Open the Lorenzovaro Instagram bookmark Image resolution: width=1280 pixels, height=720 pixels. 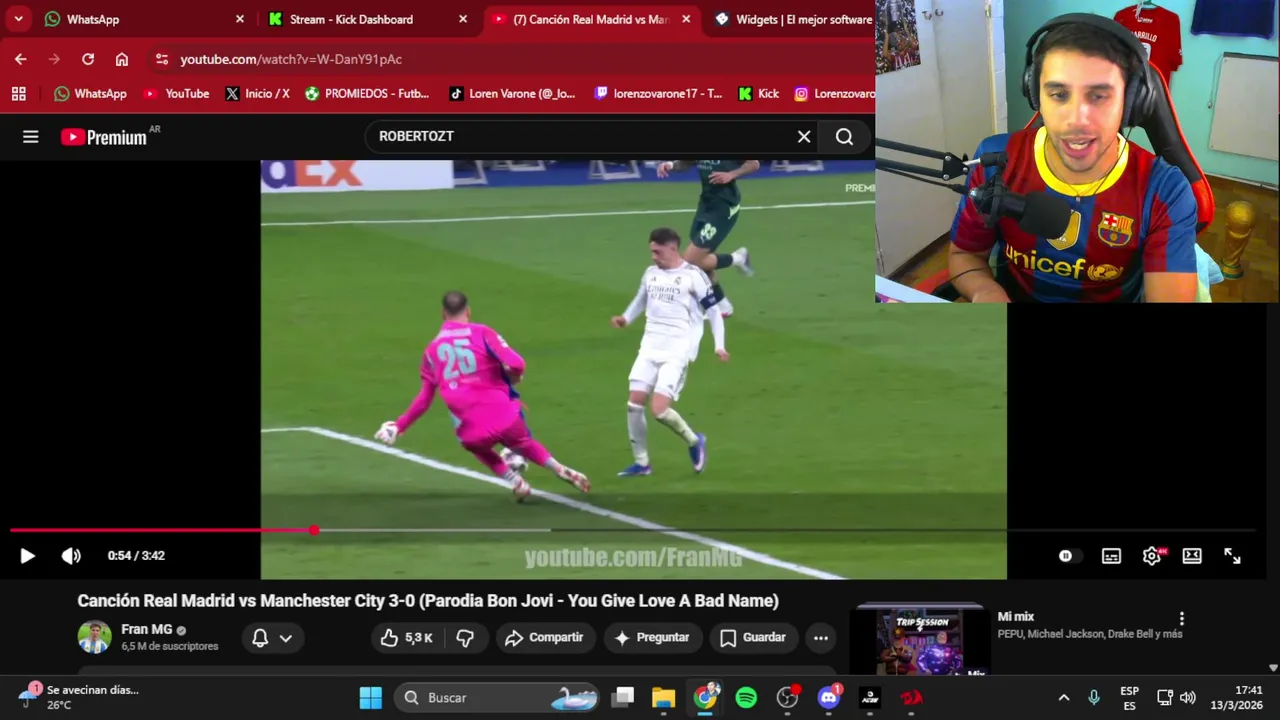(834, 93)
